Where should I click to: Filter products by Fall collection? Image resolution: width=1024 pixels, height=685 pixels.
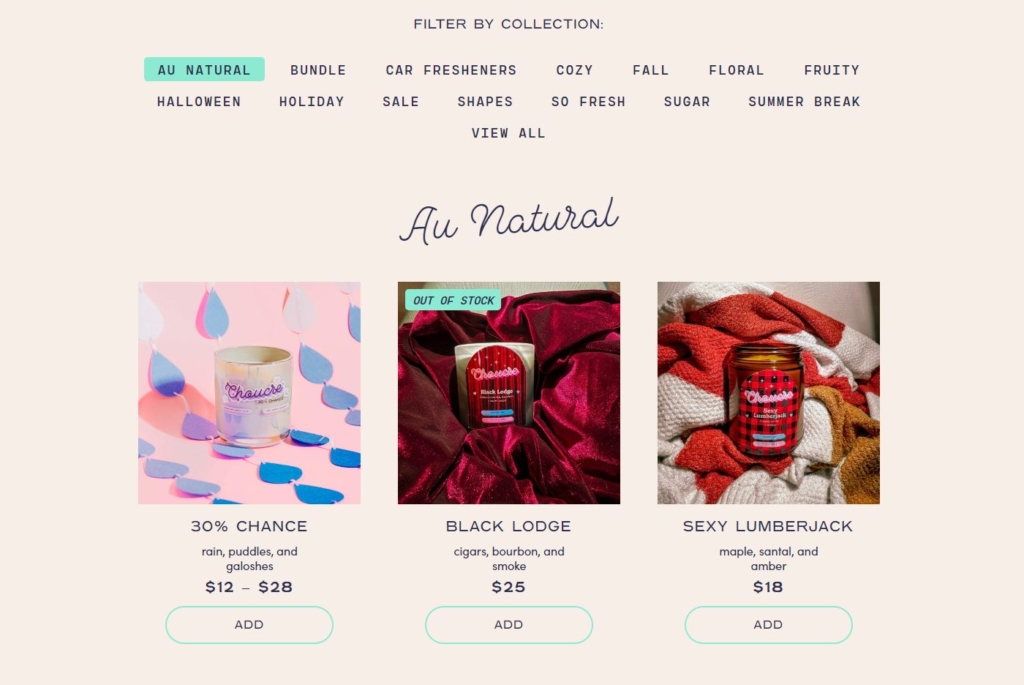651,70
